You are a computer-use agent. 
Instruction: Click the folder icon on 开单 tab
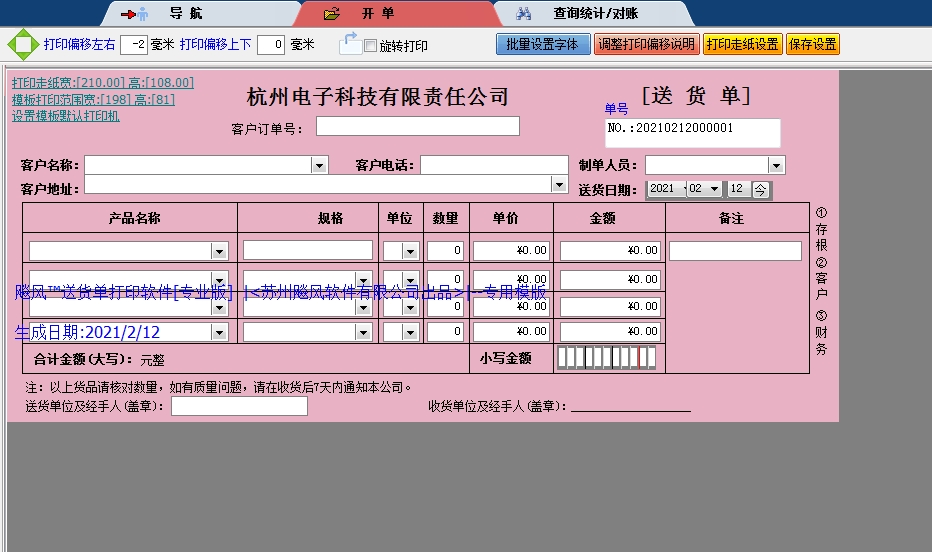(332, 14)
